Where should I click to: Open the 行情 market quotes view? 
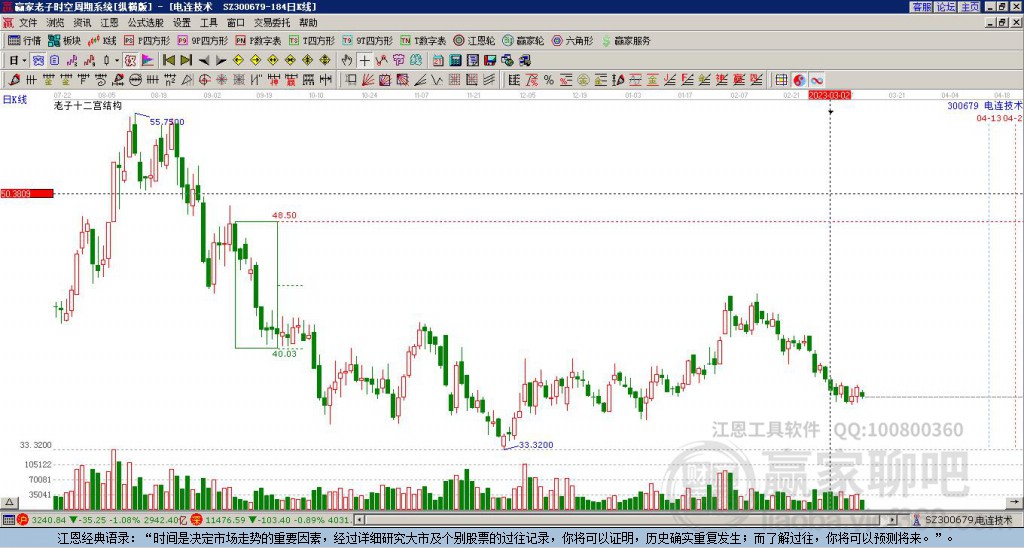pyautogui.click(x=24, y=40)
